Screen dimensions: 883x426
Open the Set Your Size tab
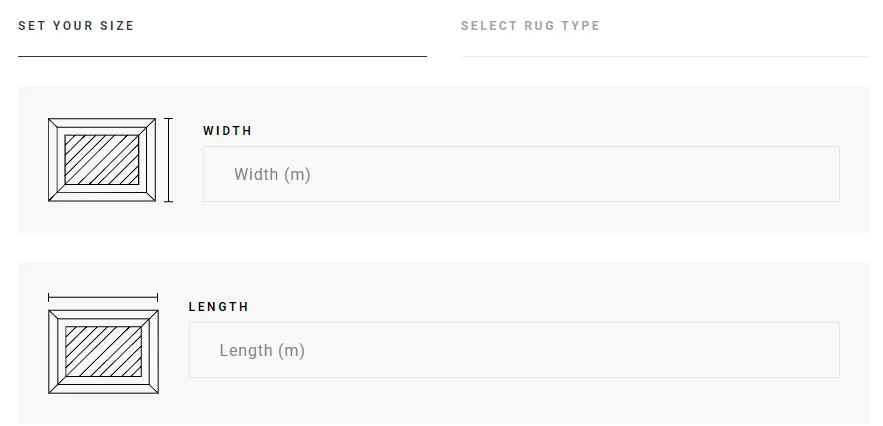pyautogui.click(x=76, y=26)
